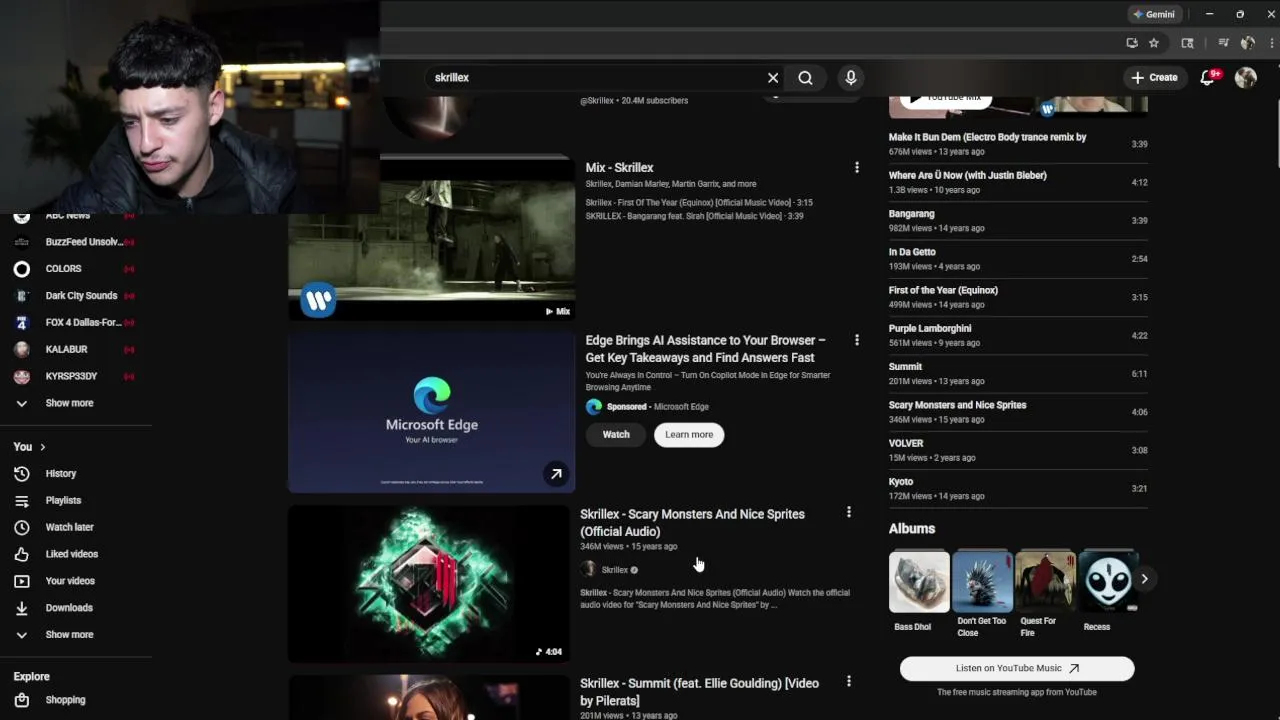Open Downloads in sidebar
Screen dimensions: 1280x720
click(x=68, y=608)
